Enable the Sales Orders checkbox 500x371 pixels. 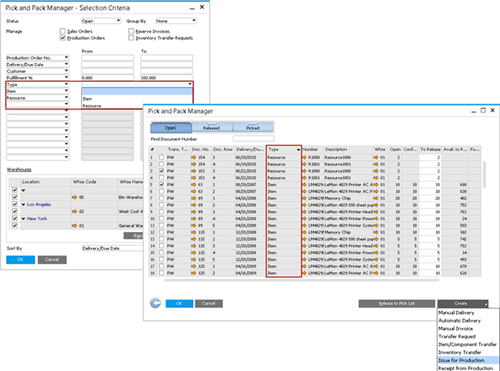(x=63, y=31)
